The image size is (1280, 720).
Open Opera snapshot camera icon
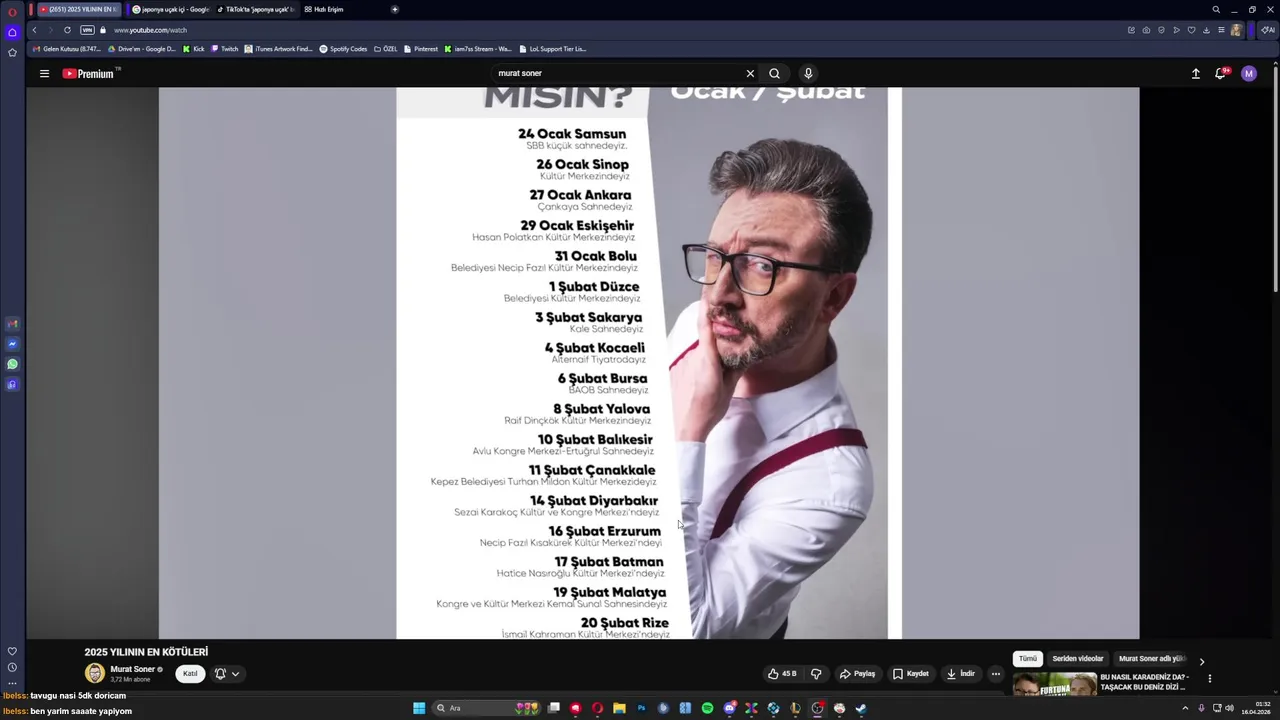tap(1146, 30)
